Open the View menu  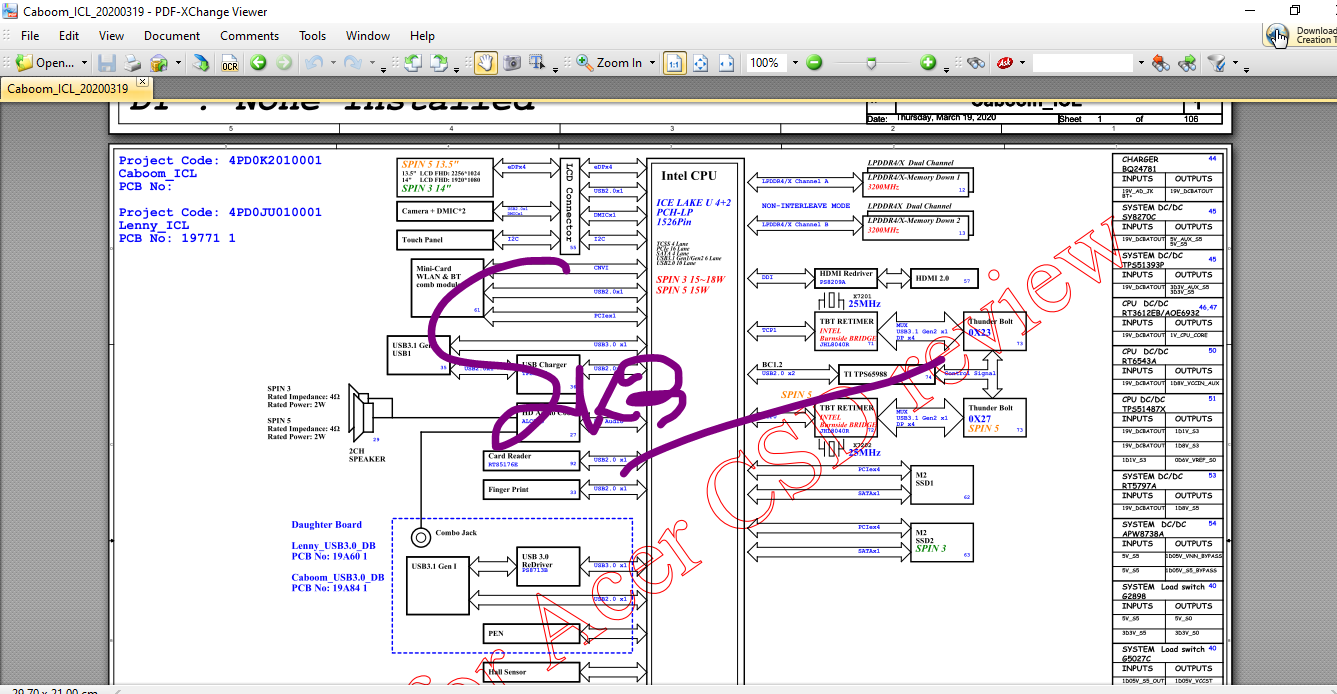[x=112, y=35]
